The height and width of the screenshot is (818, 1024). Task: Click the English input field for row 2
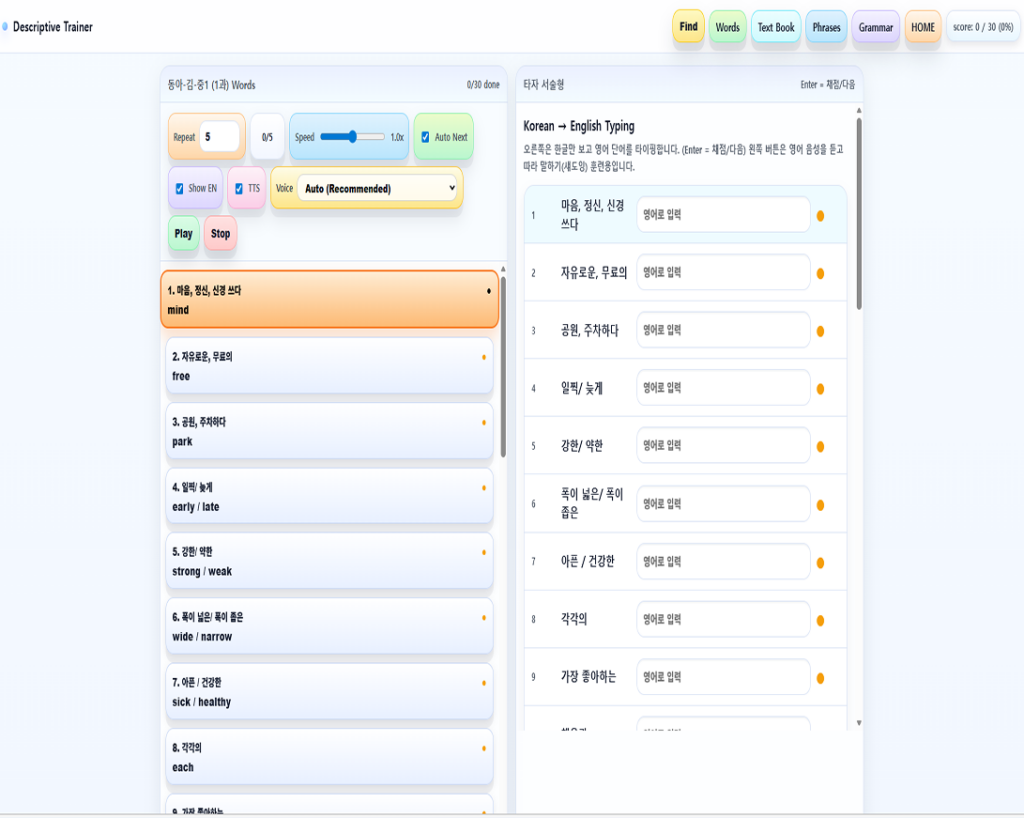point(723,272)
